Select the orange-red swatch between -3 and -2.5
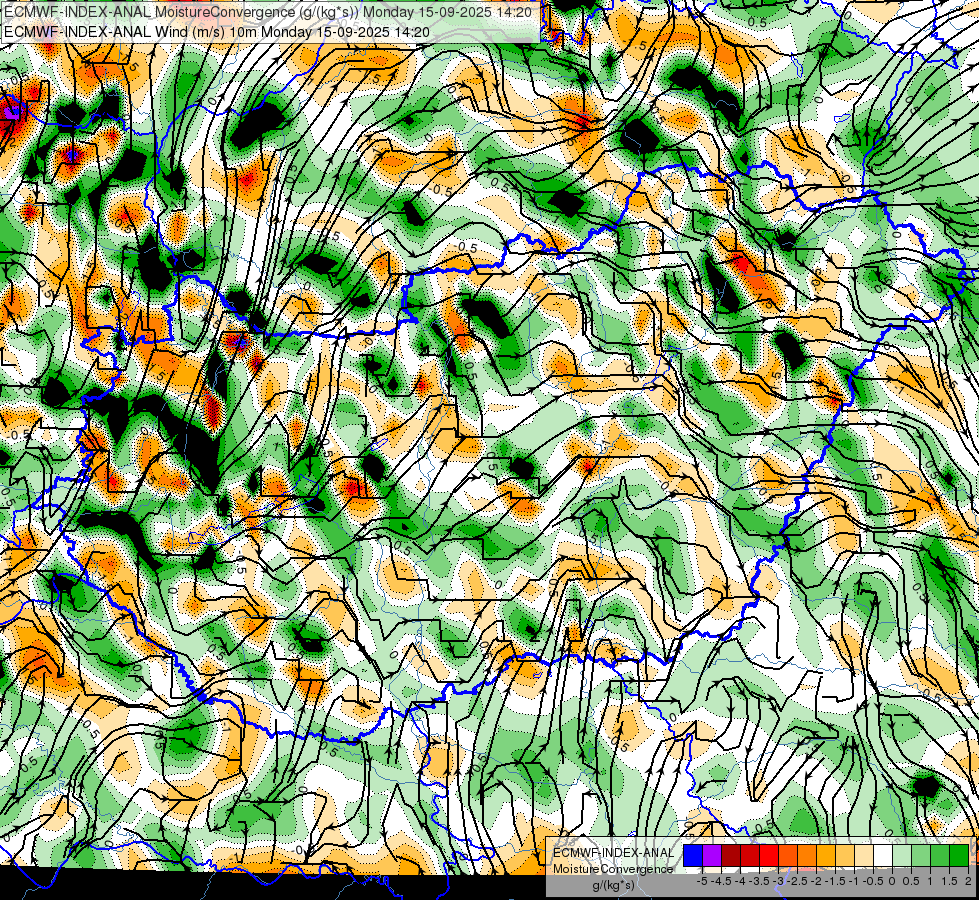Screen dimensions: 979x900 coord(788,856)
